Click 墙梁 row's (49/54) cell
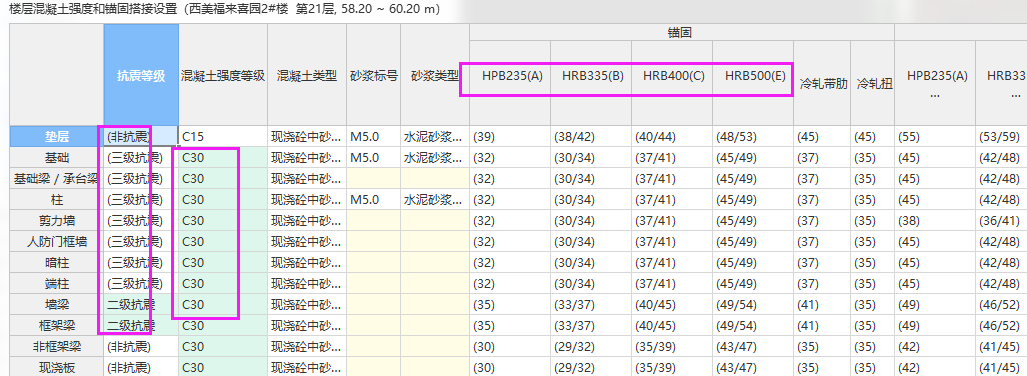The height and width of the screenshot is (376, 1027). point(753,305)
